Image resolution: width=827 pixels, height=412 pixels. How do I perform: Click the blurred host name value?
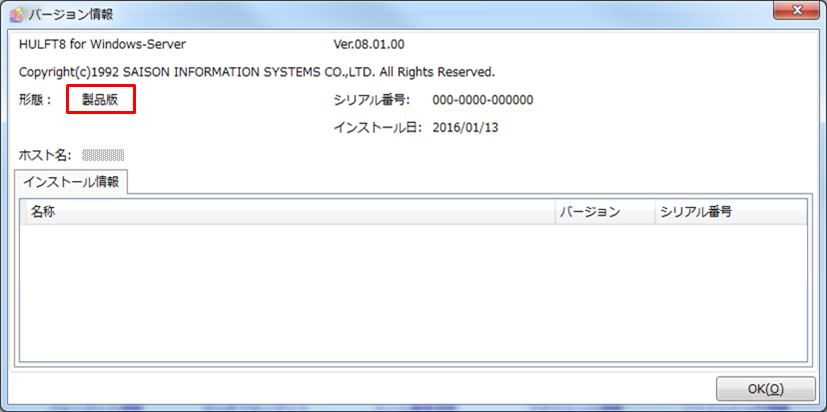coord(103,155)
